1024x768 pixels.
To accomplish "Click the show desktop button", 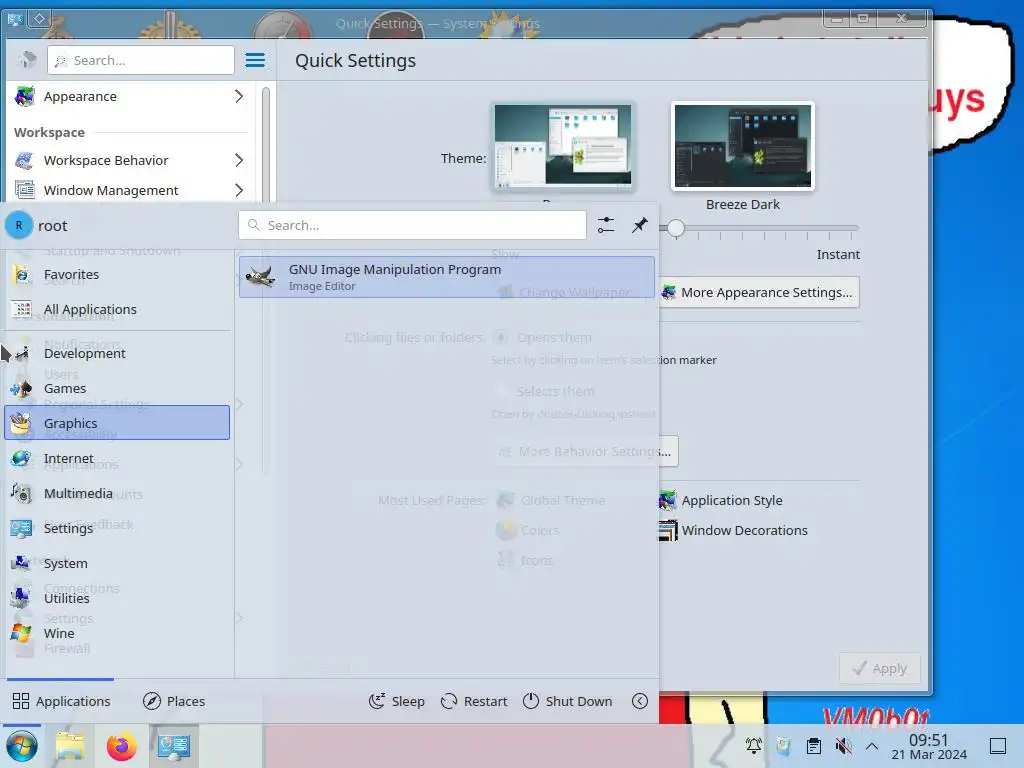I will pos(998,746).
